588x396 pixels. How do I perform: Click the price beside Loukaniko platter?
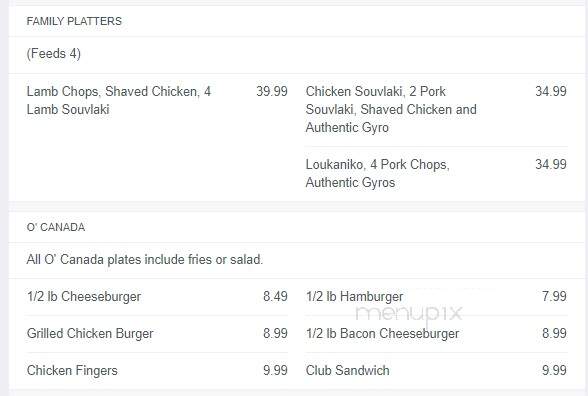[551, 165]
